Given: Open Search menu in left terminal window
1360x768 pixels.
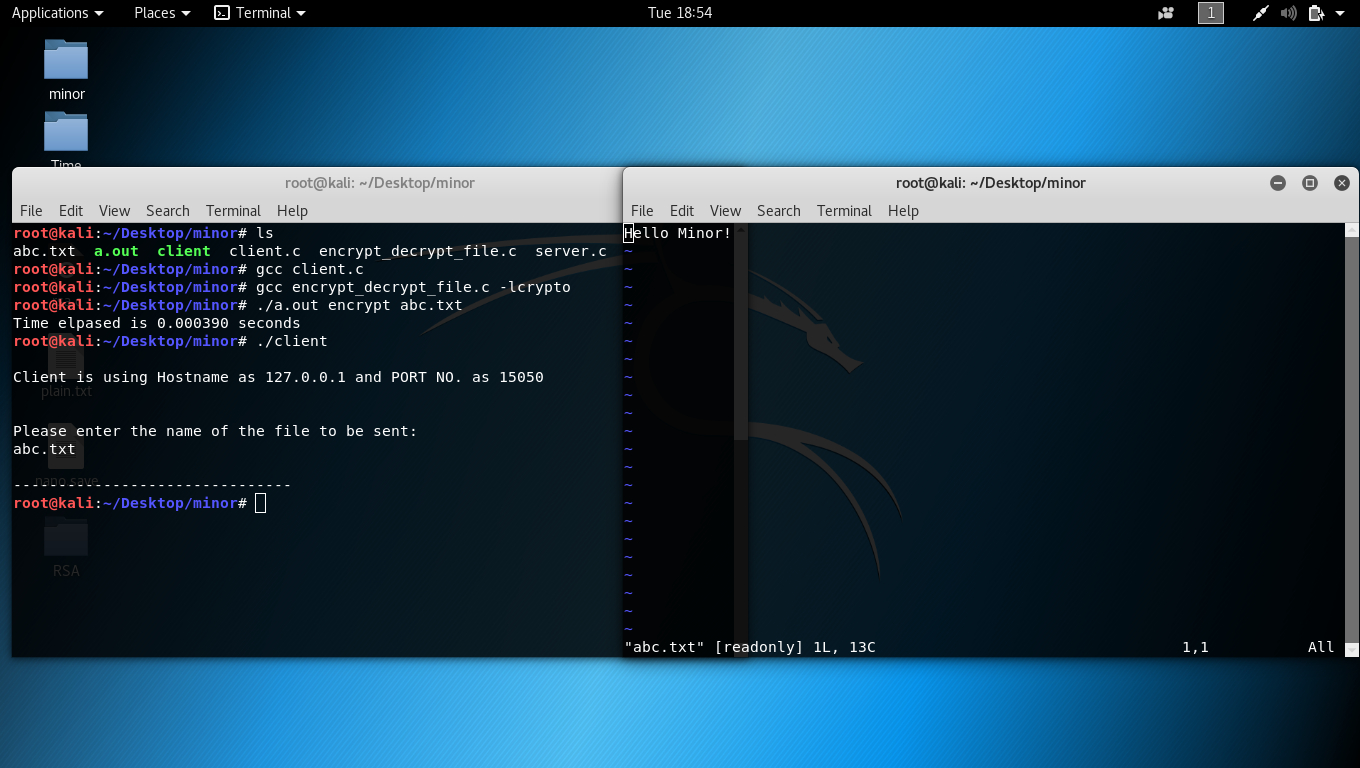Looking at the screenshot, I should pos(167,210).
